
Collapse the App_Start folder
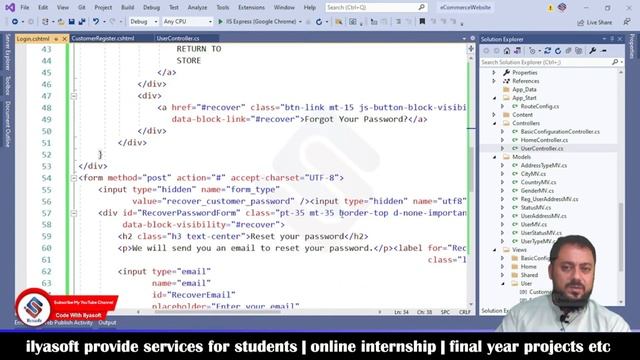pyautogui.click(x=494, y=98)
